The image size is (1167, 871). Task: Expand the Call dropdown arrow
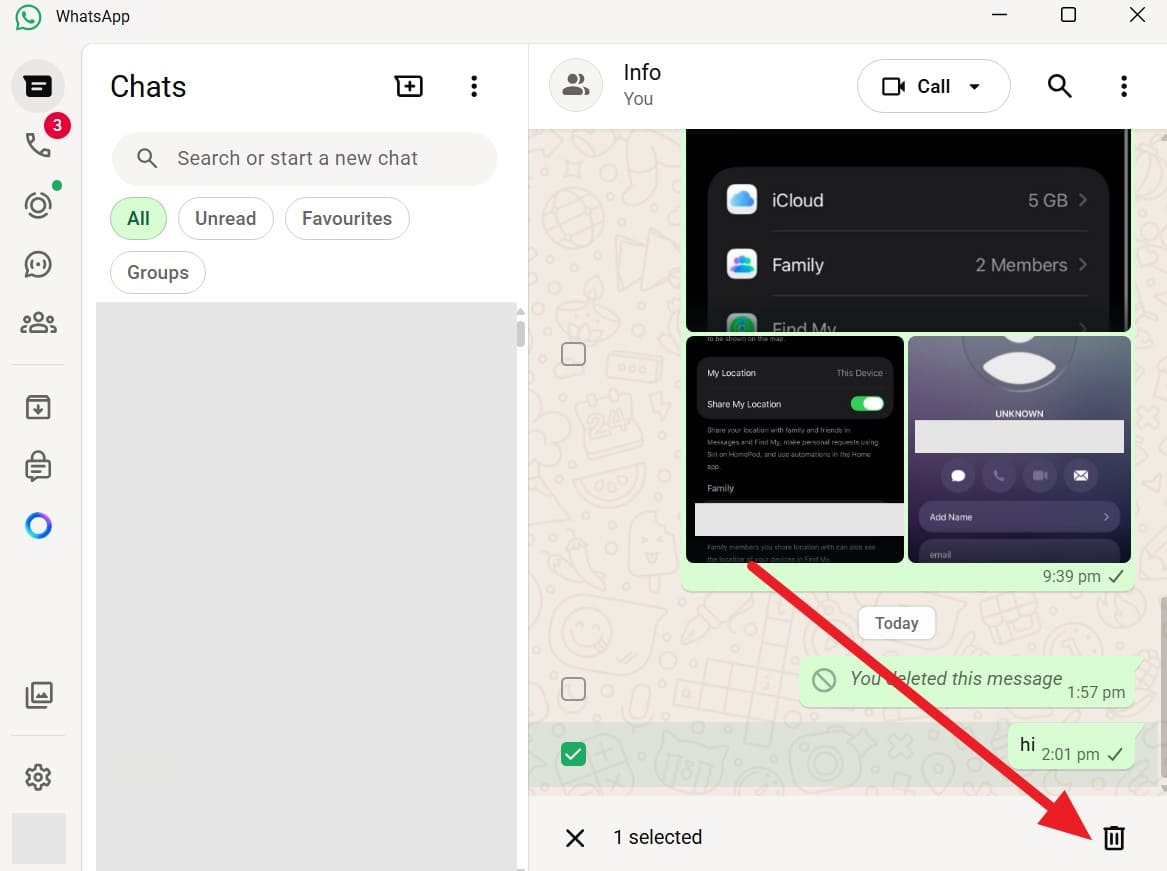[974, 86]
